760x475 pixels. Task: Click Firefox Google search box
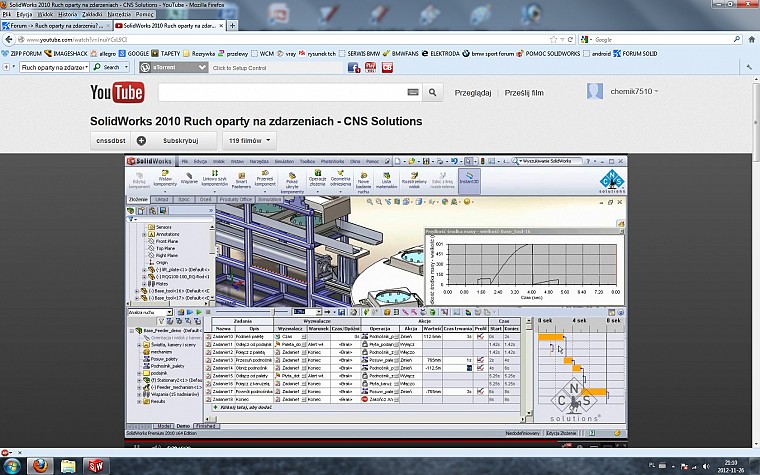pyautogui.click(x=662, y=39)
